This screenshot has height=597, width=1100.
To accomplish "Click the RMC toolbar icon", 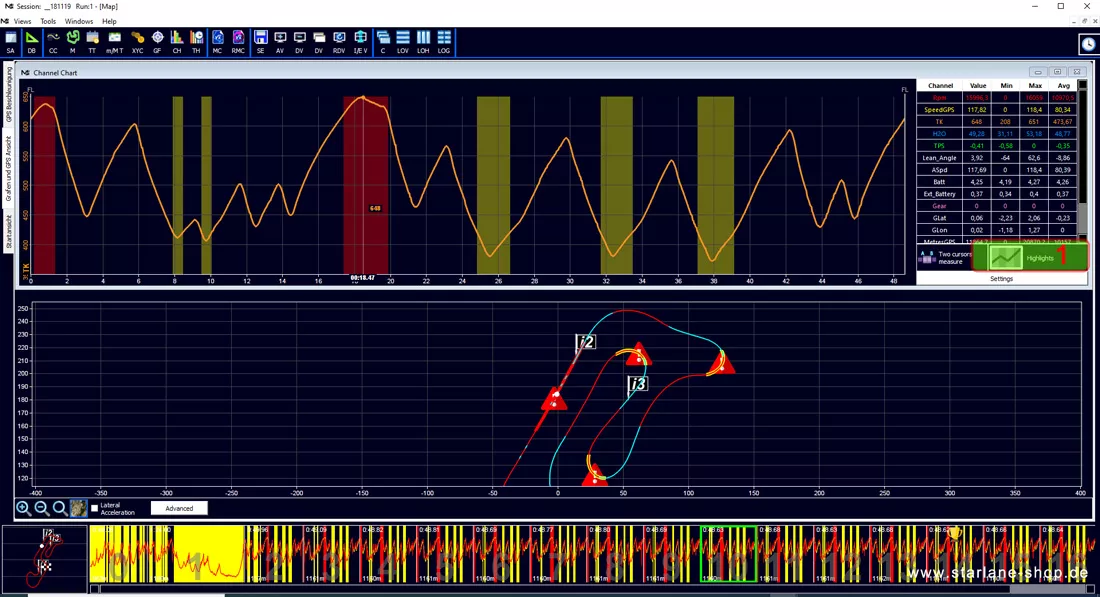I will 238,42.
